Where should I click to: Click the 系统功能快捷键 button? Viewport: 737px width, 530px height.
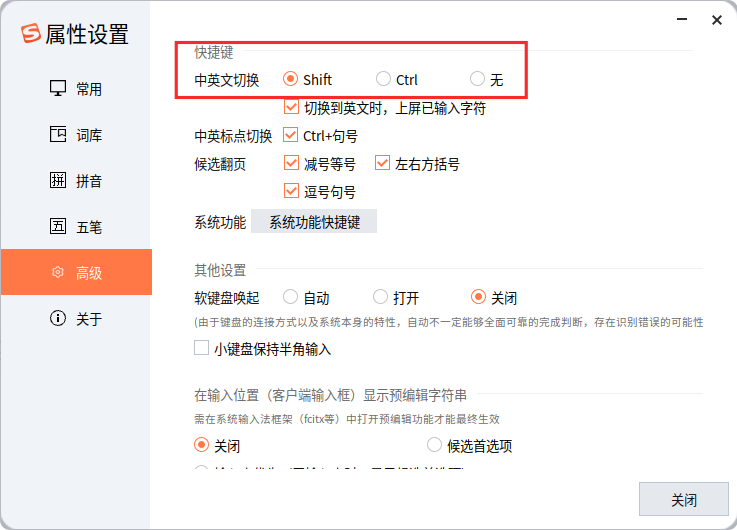point(314,221)
